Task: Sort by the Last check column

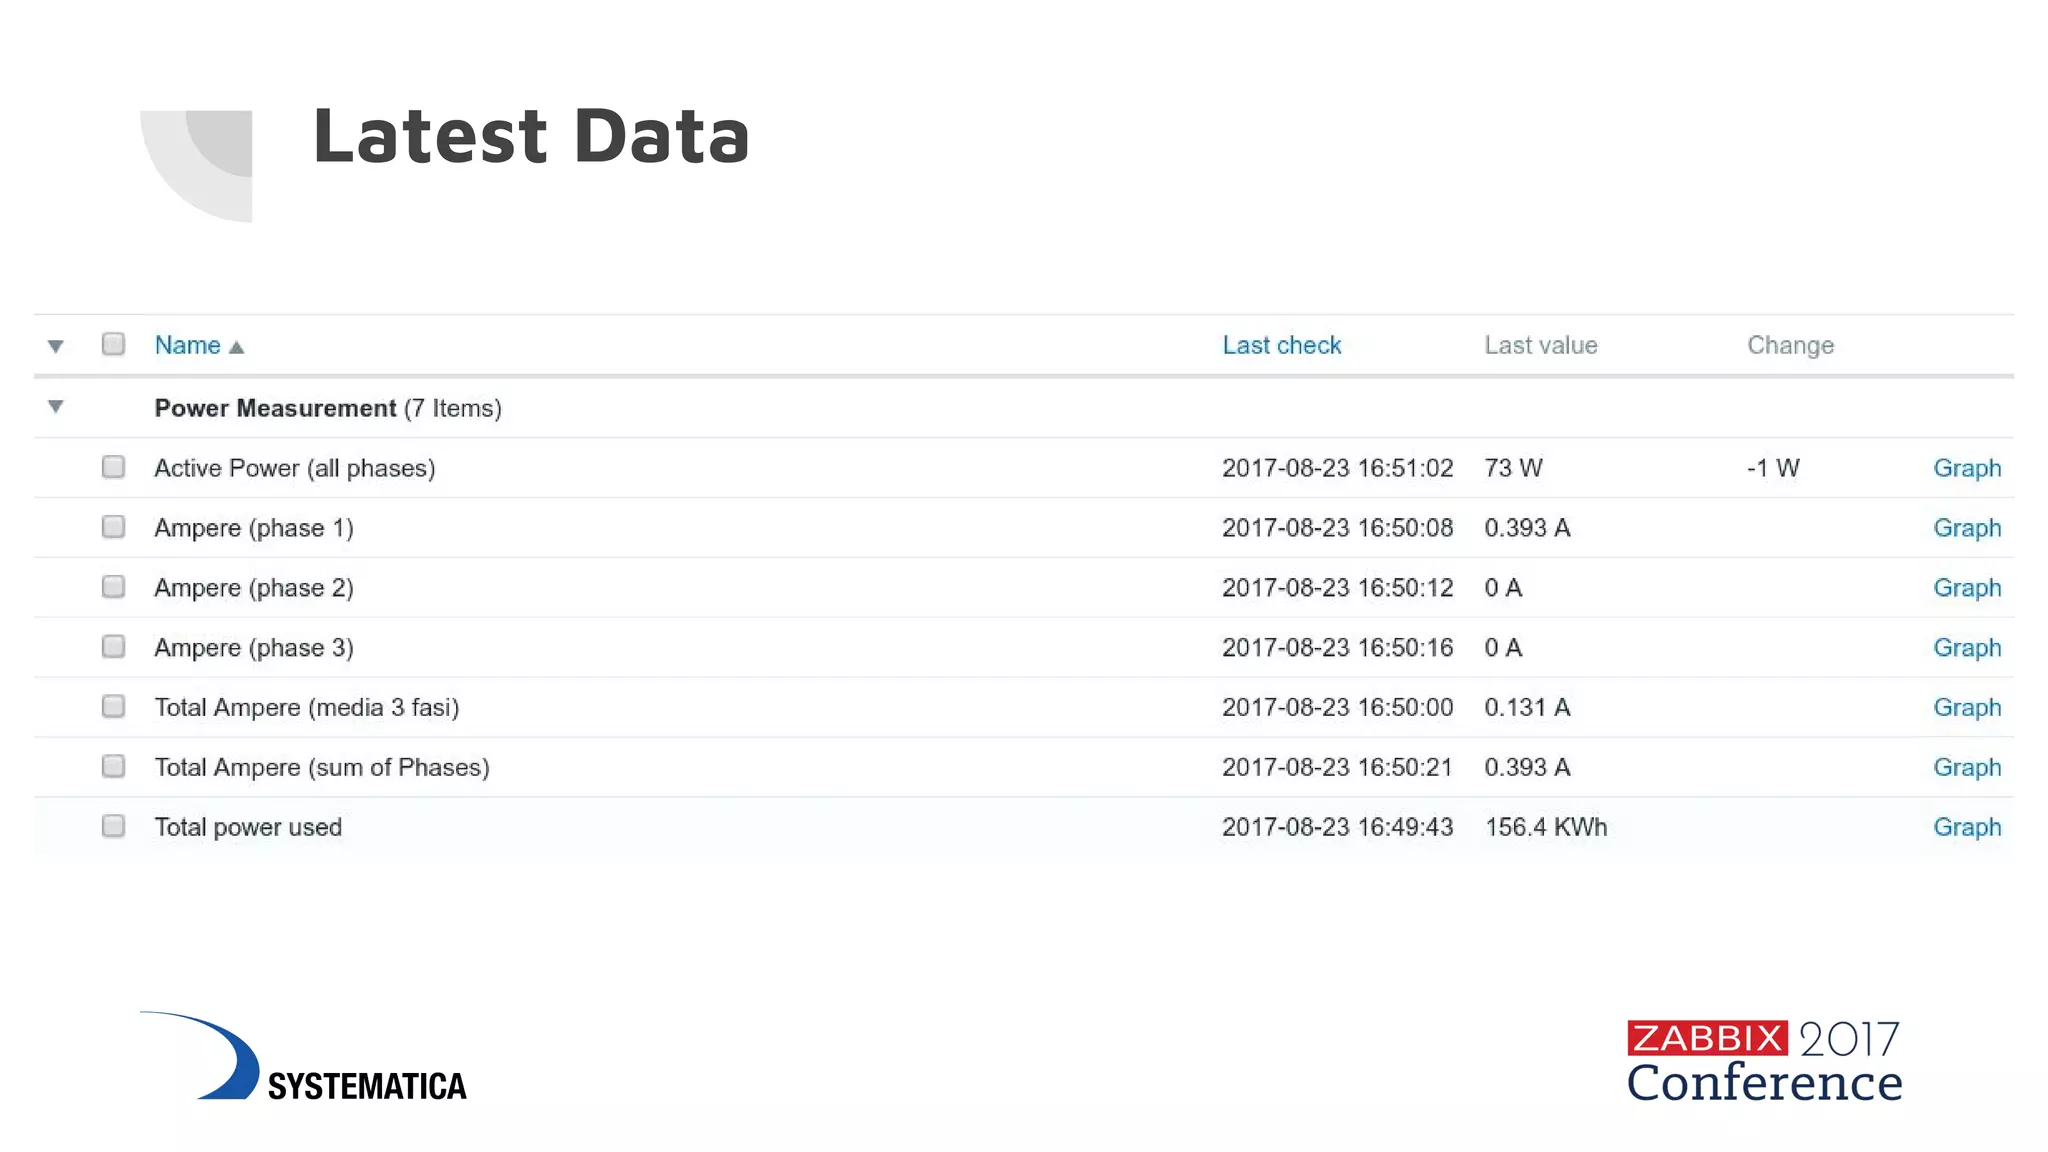Action: pos(1281,345)
